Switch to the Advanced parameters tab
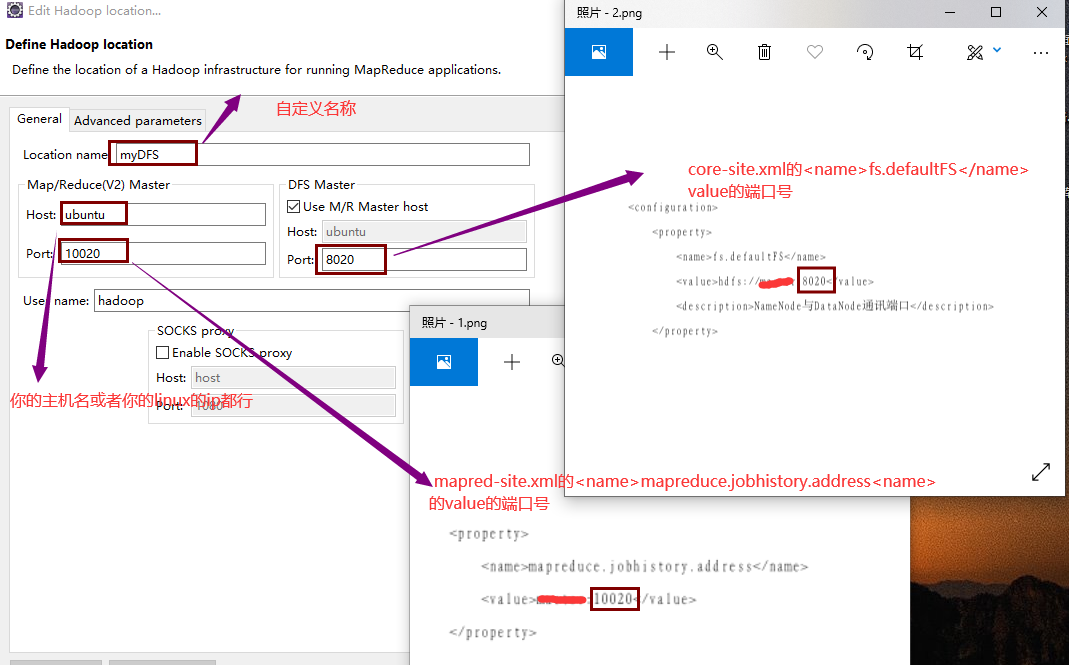The image size is (1069, 665). [x=137, y=120]
